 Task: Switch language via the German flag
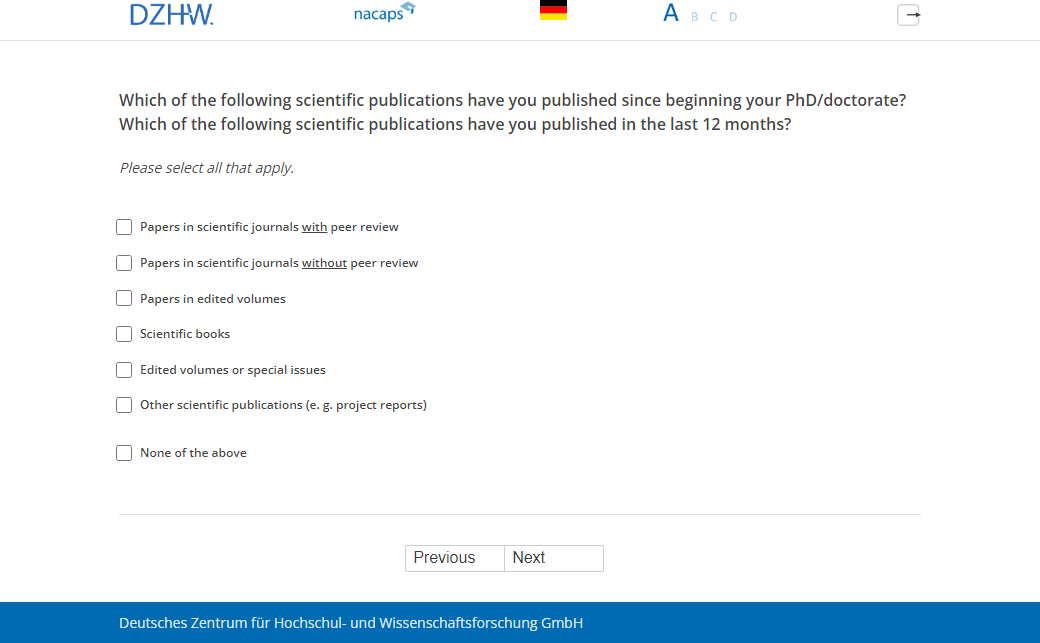click(553, 11)
